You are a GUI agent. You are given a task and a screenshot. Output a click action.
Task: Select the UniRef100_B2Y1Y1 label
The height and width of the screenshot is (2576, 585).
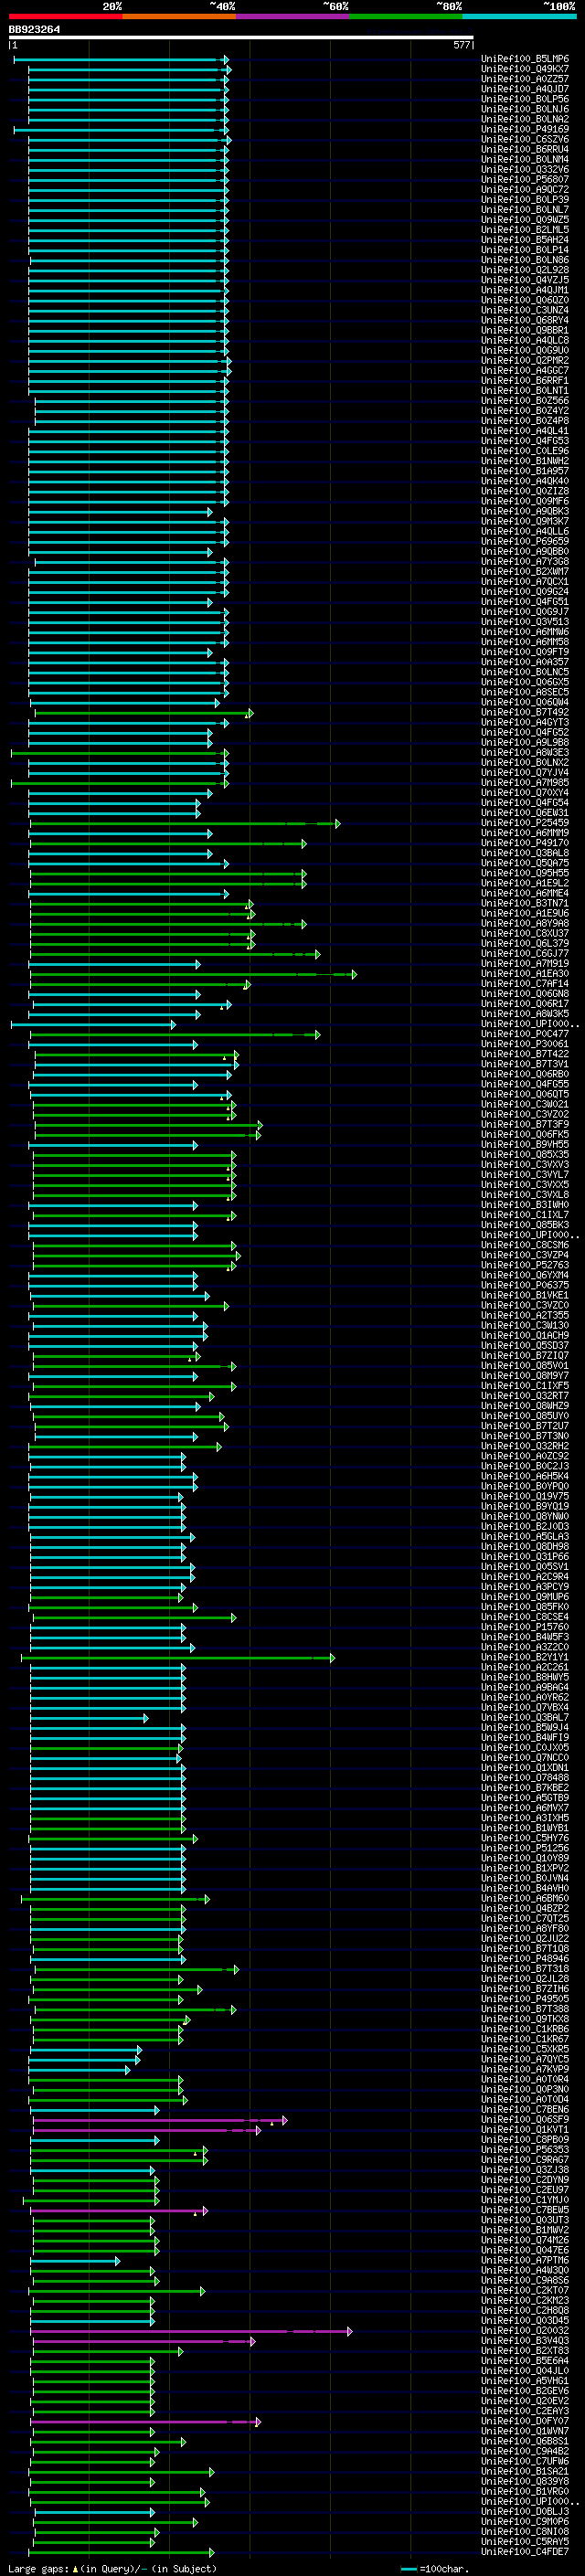pos(525,1657)
